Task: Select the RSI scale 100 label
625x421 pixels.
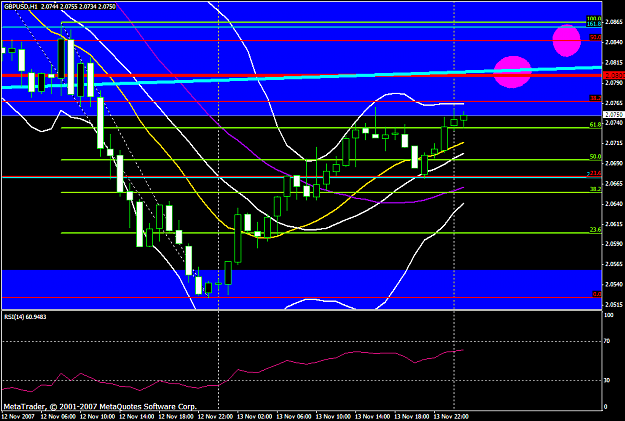Action: [x=609, y=315]
